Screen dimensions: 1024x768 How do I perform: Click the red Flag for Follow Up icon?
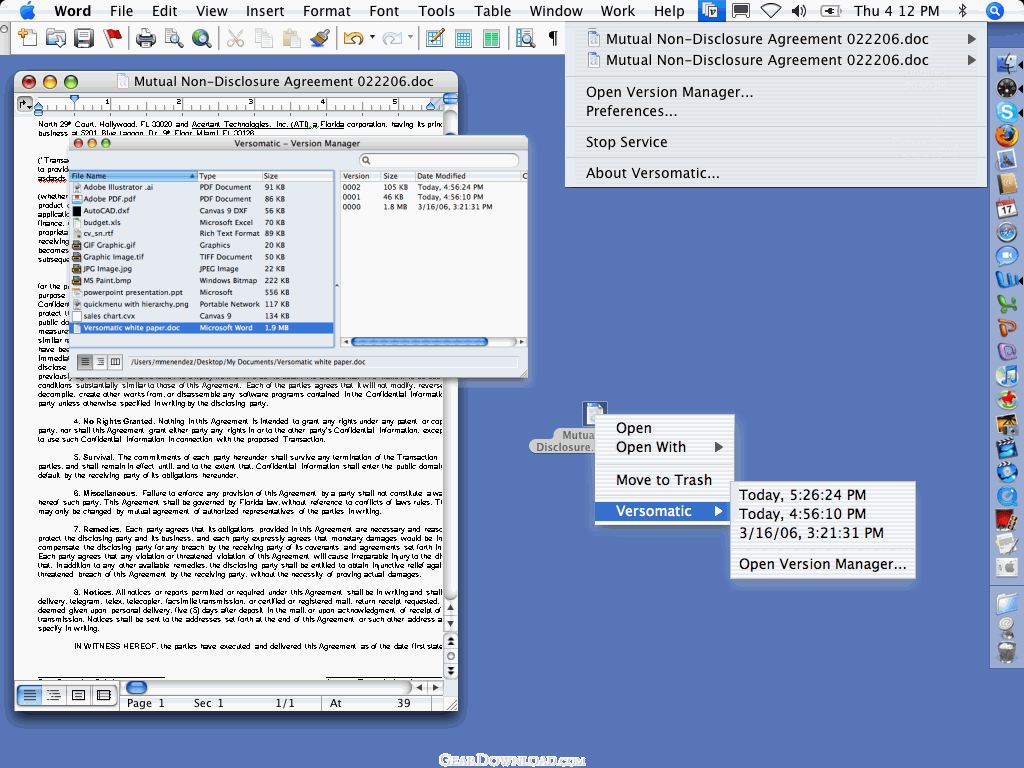(x=112, y=39)
